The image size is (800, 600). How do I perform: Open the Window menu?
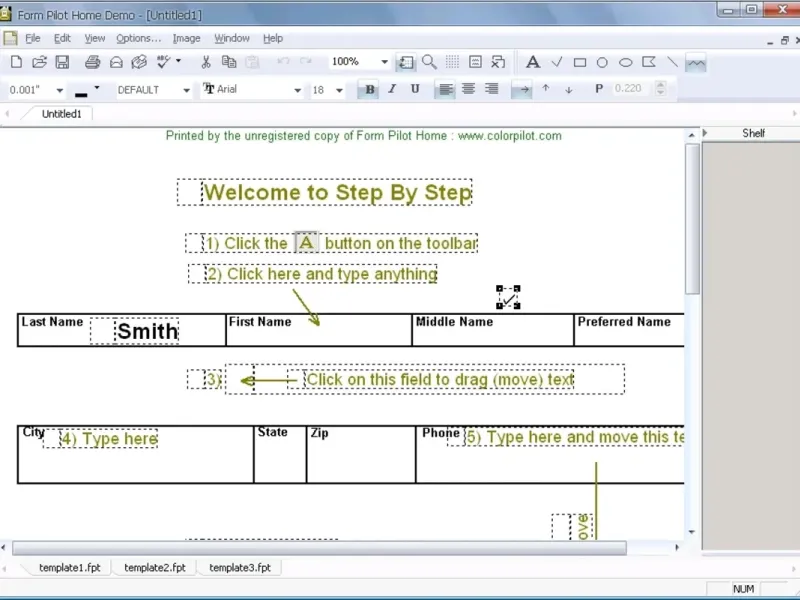click(232, 38)
